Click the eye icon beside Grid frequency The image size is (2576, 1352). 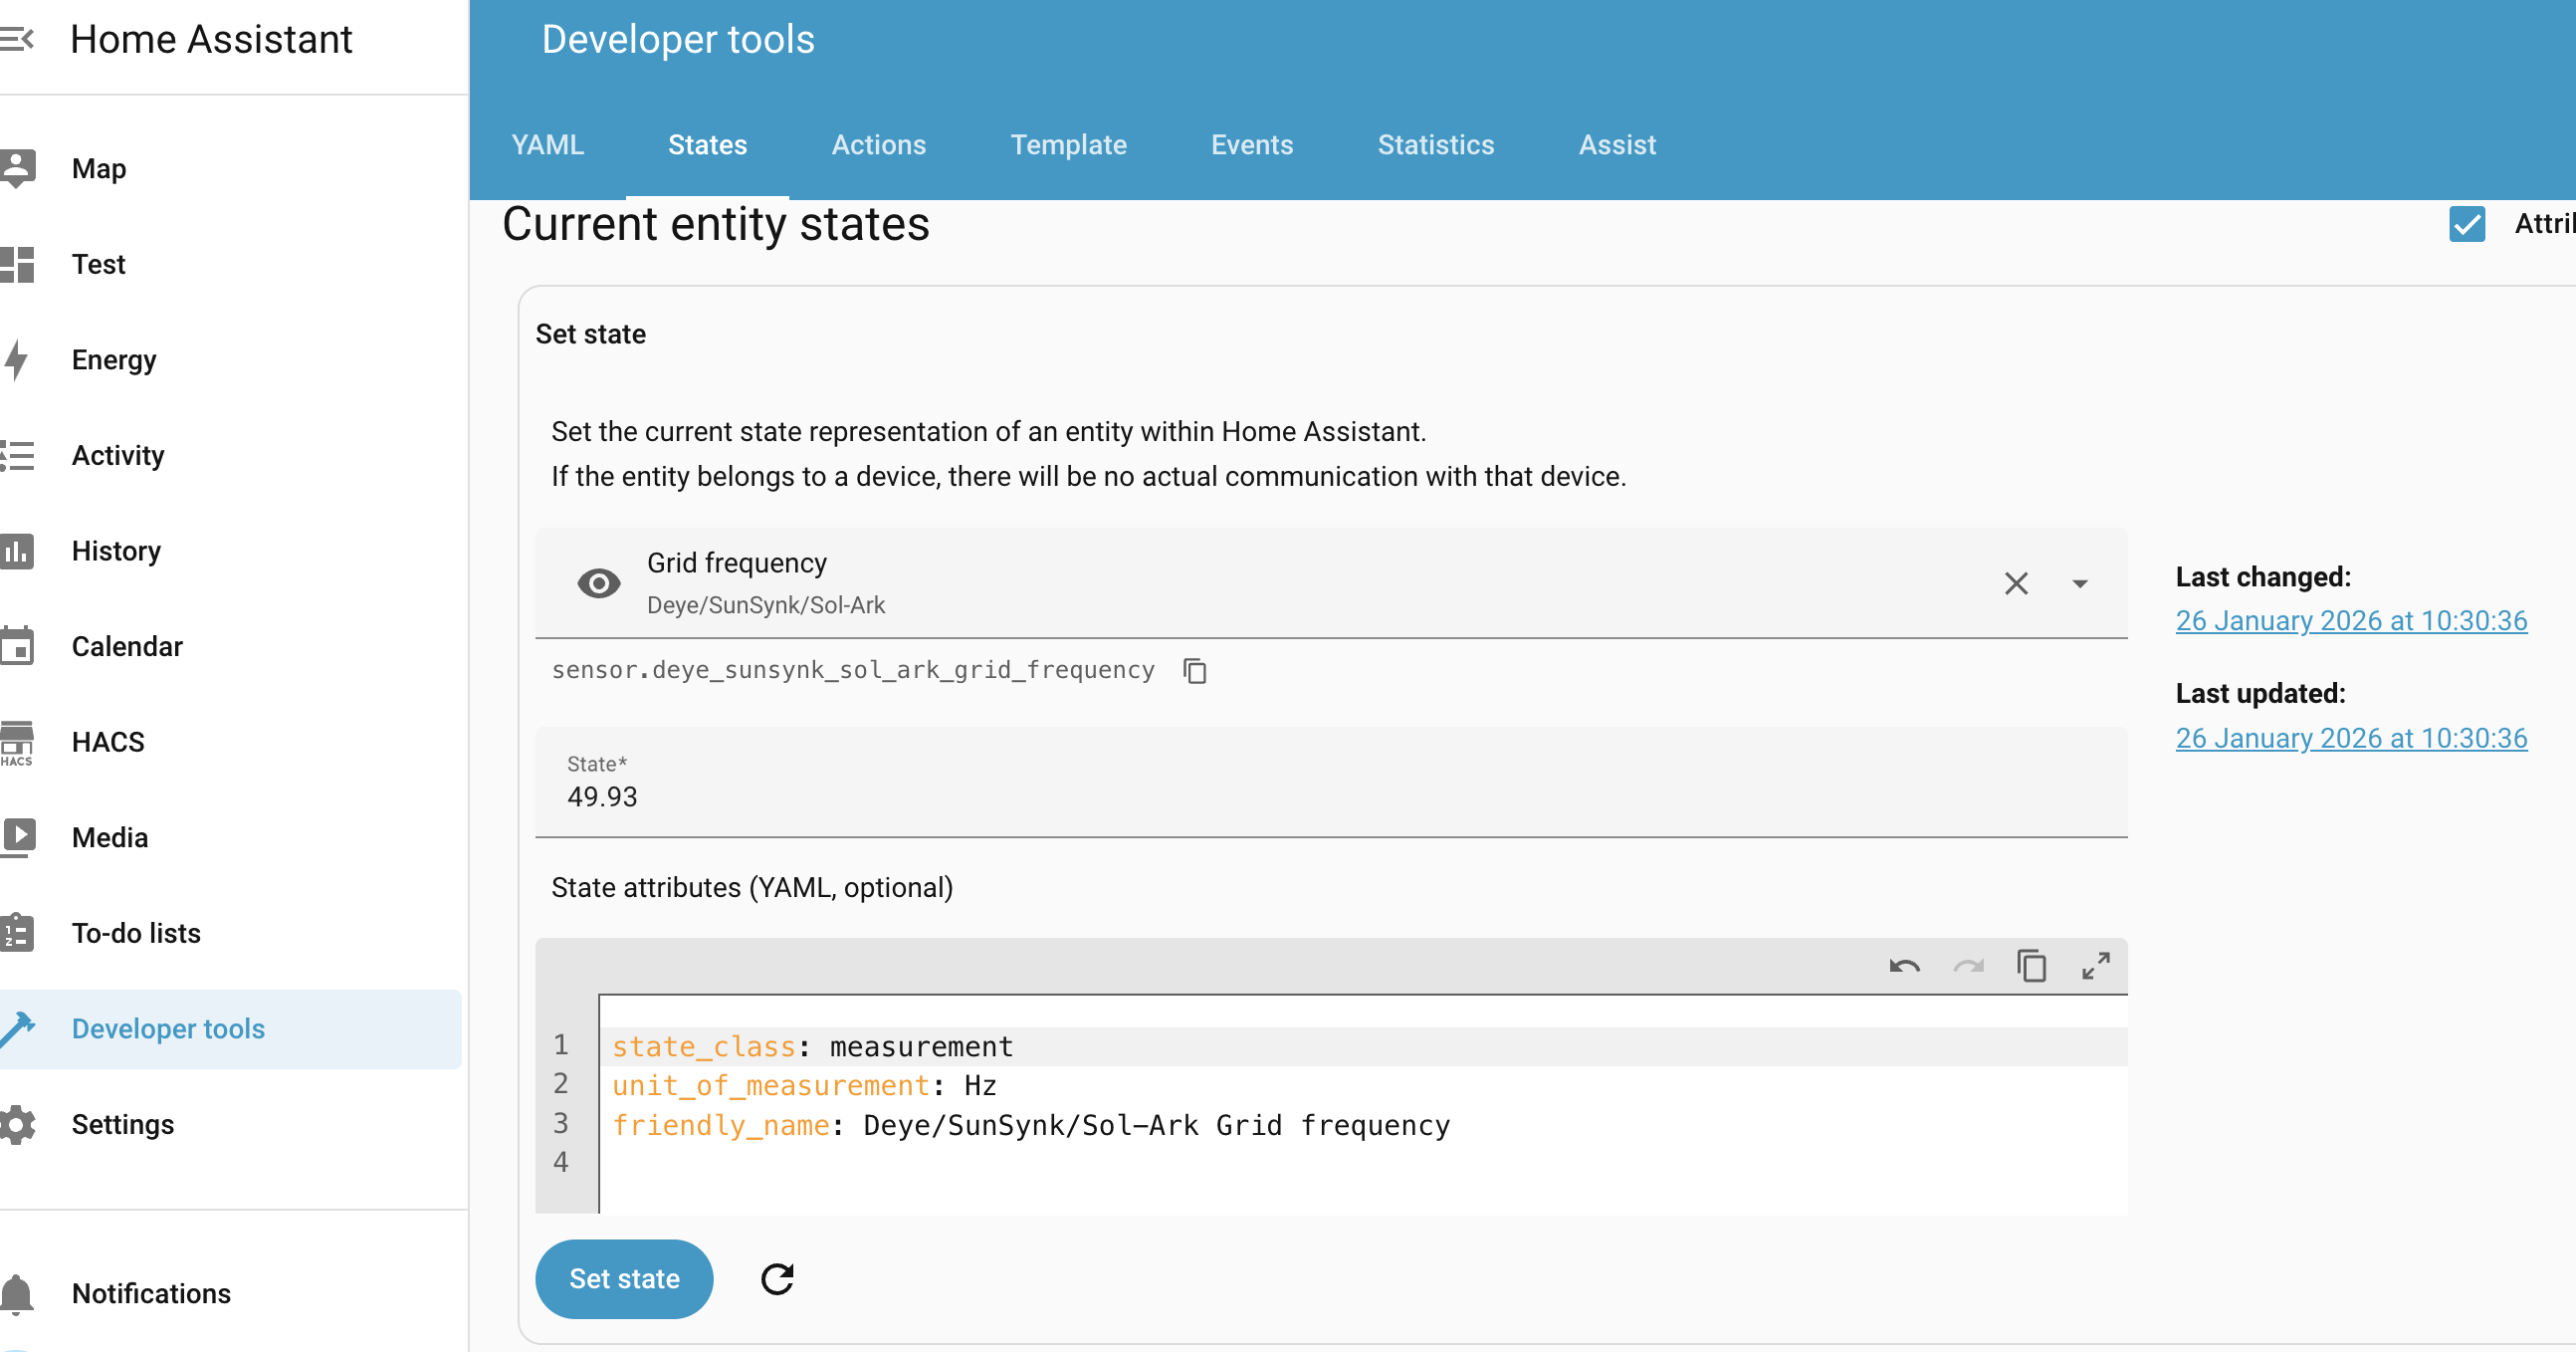pos(599,583)
